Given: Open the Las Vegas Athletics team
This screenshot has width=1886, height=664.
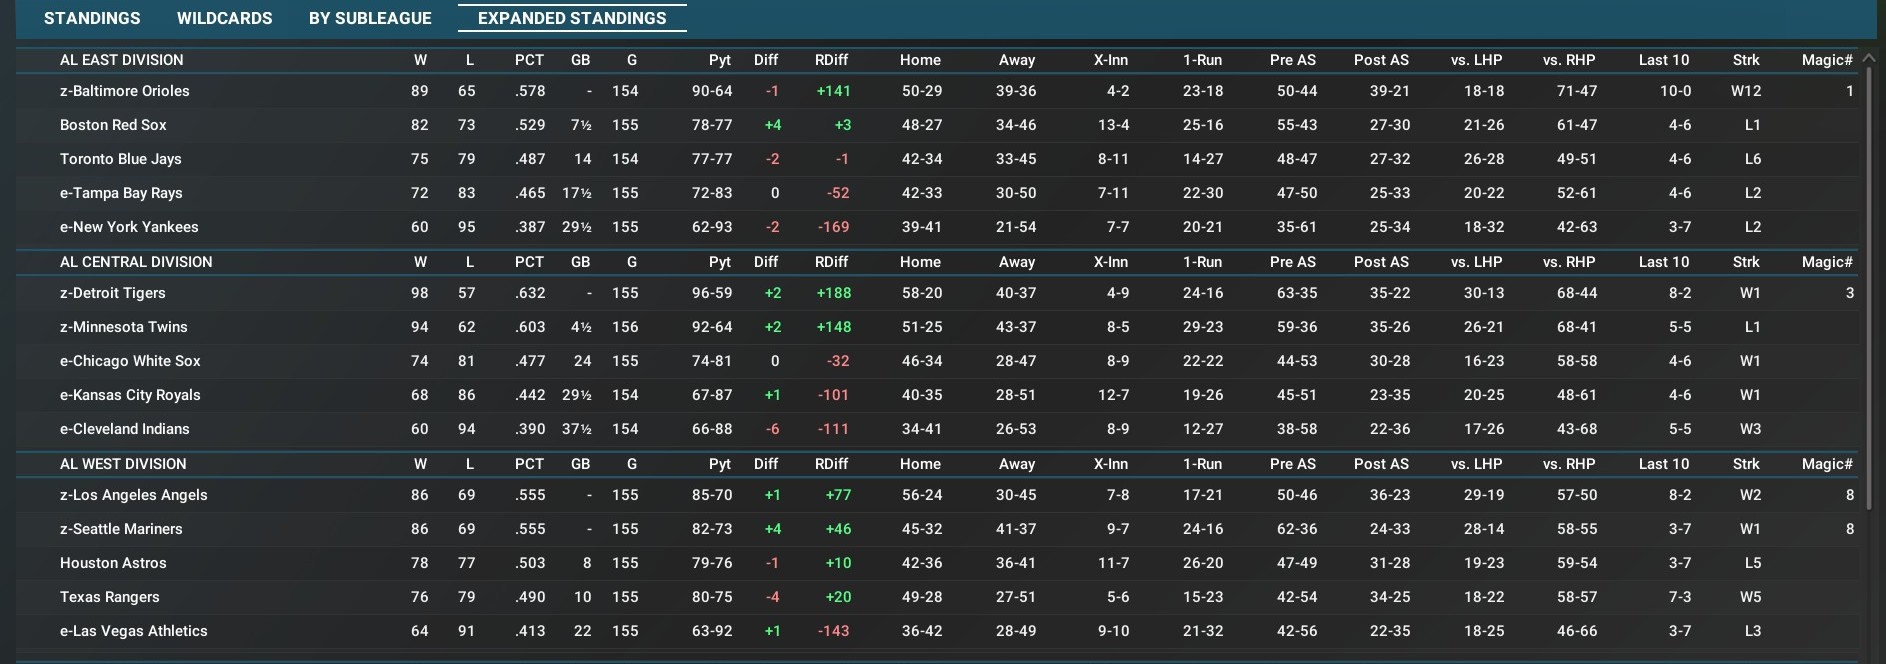Looking at the screenshot, I should tap(133, 631).
